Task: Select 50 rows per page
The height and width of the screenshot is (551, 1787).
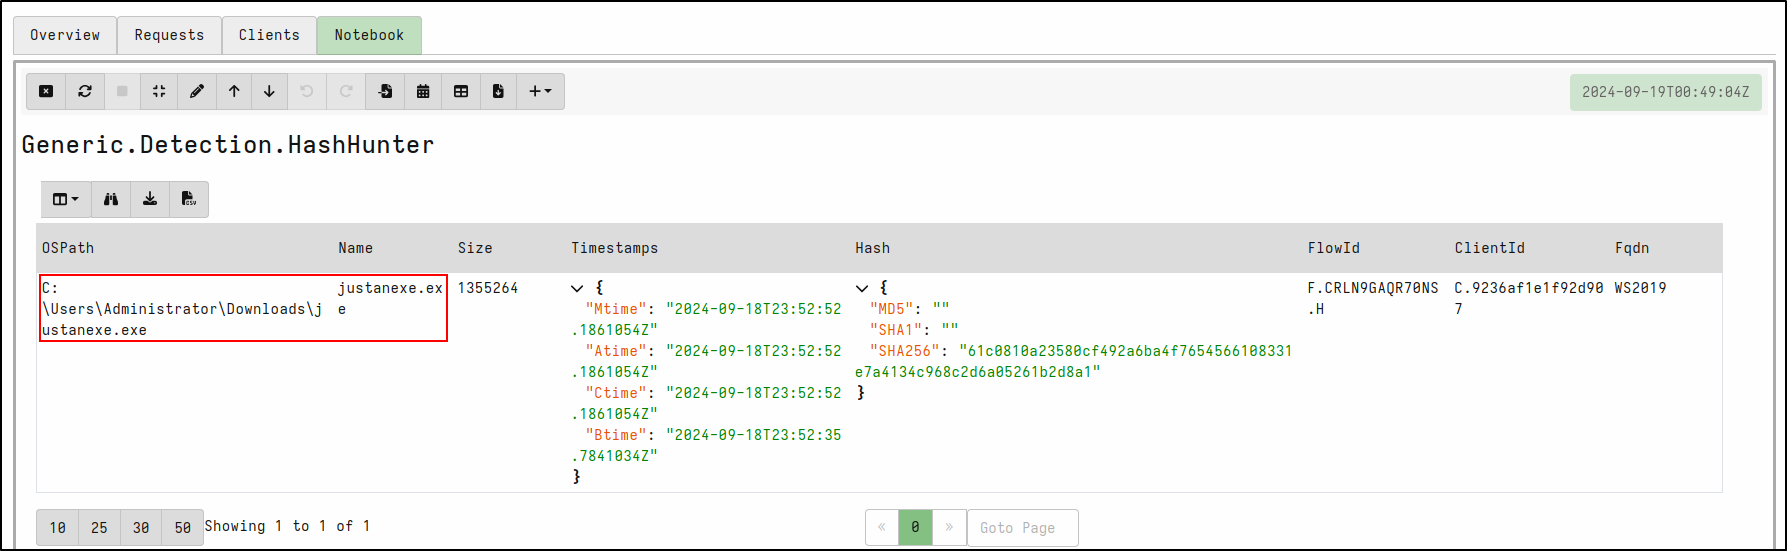Action: [182, 527]
